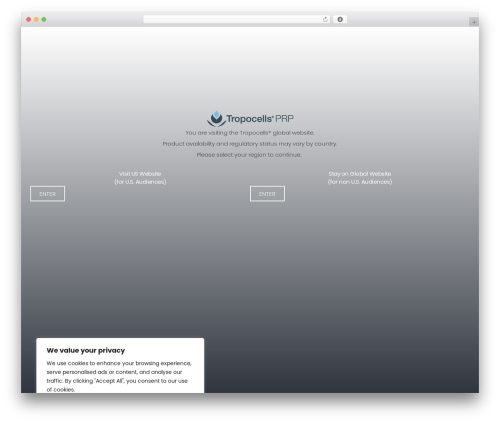This screenshot has width=500, height=423.
Task: Click the cookie notice paragraph text
Action: pyautogui.click(x=119, y=376)
